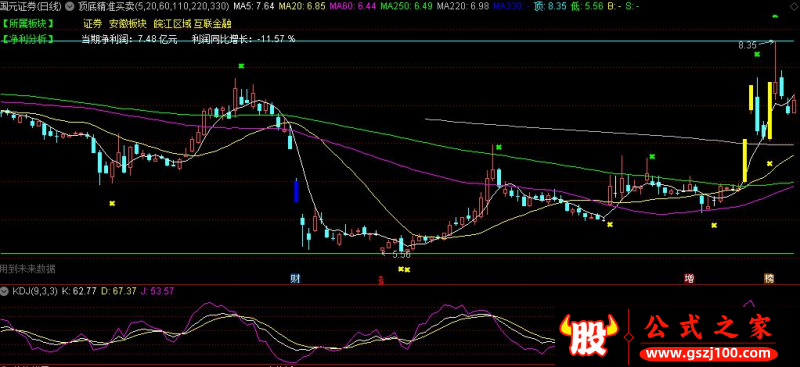Viewport: 800px width, 367px height.
Task: Select the 证券 sector link
Action: 93,23
